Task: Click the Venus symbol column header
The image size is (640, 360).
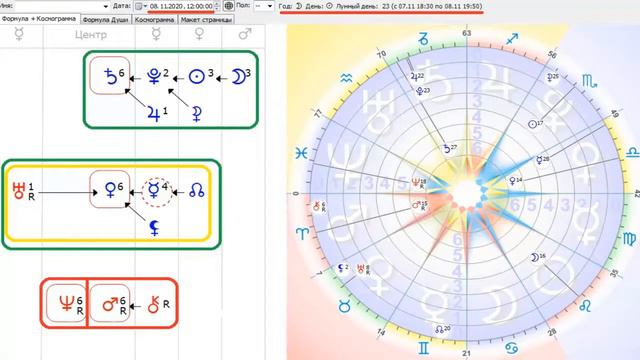Action: (x=199, y=34)
